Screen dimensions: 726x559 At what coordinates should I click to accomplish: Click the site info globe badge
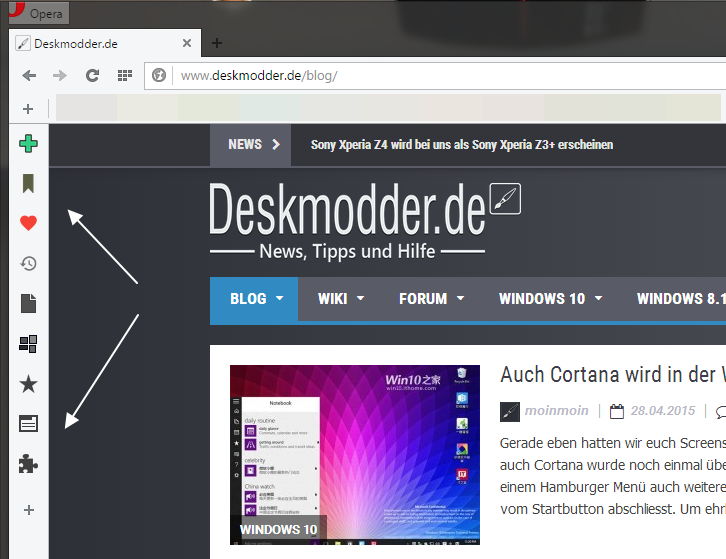(x=159, y=75)
